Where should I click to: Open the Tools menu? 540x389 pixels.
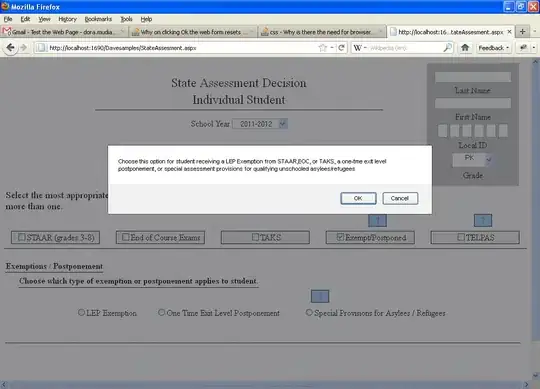(126, 19)
